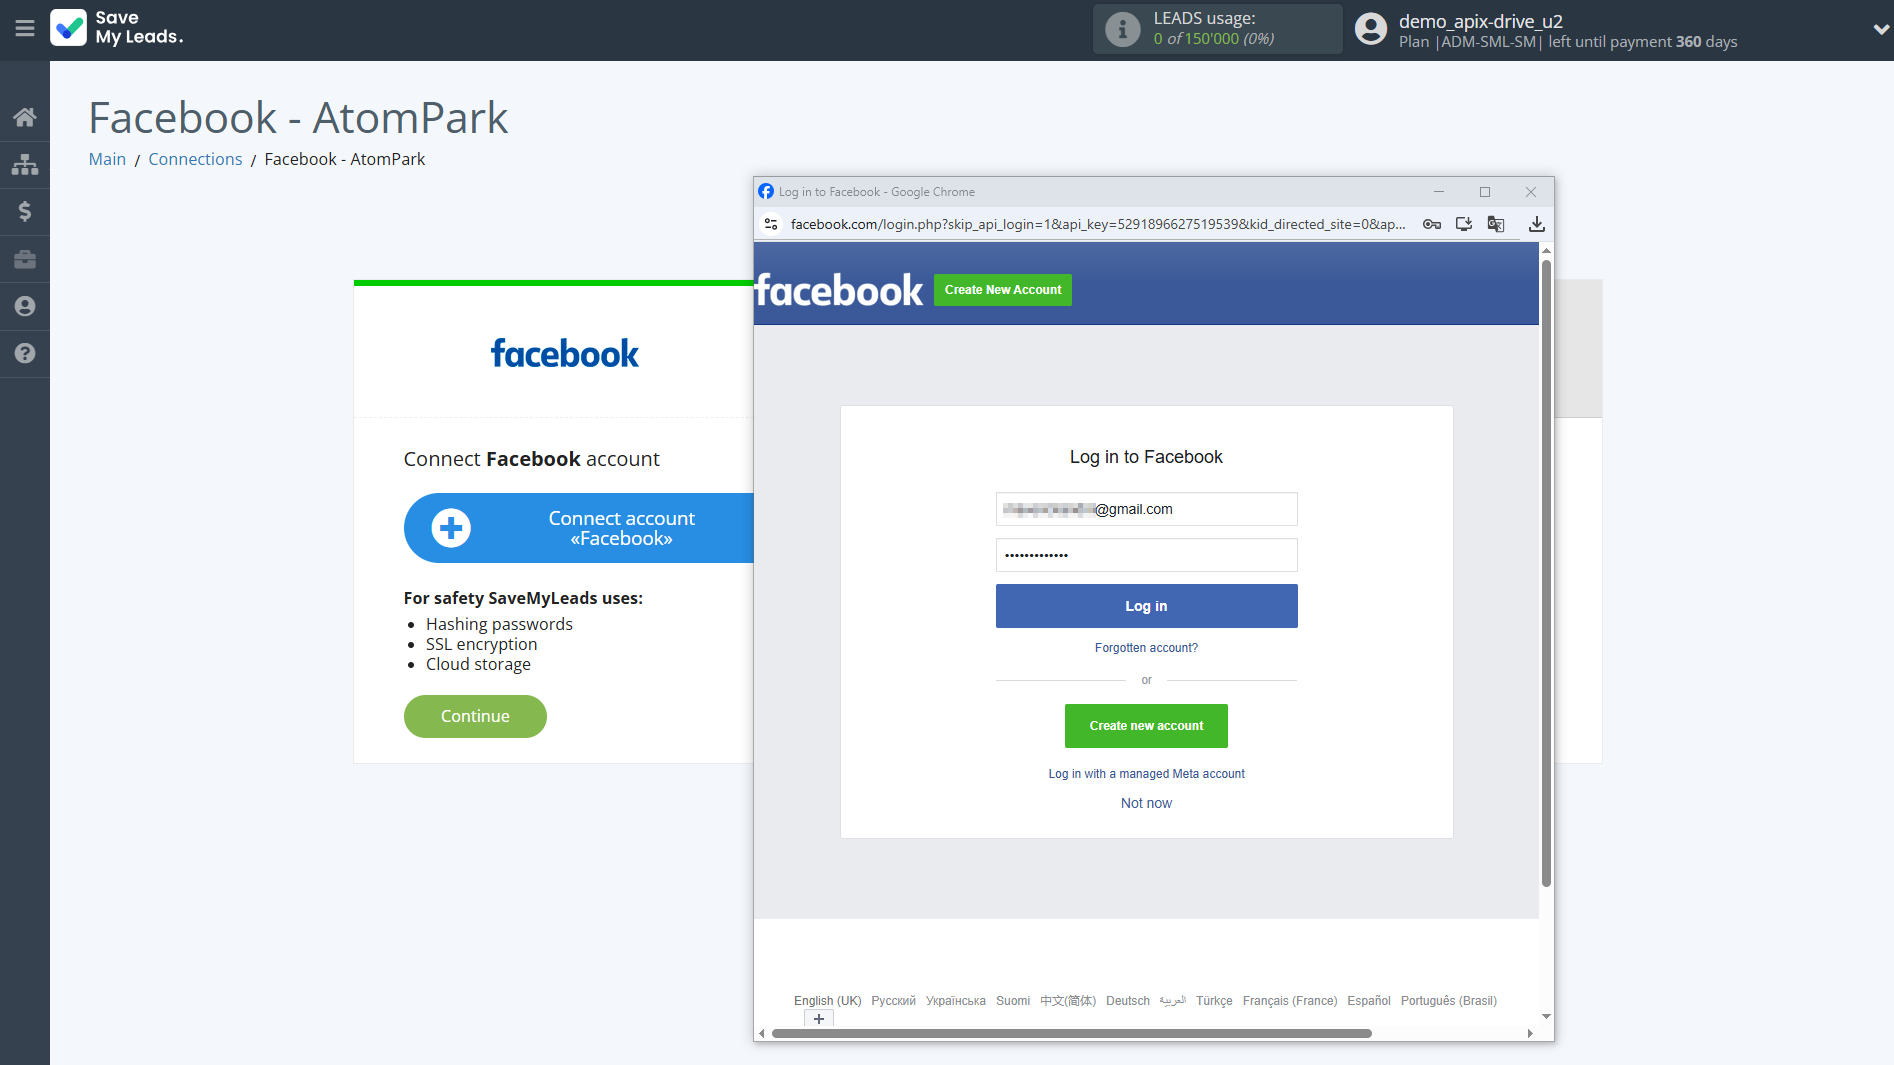This screenshot has width=1894, height=1065.
Task: Open the Connections sitemap icon in the sidebar
Action: coord(25,164)
